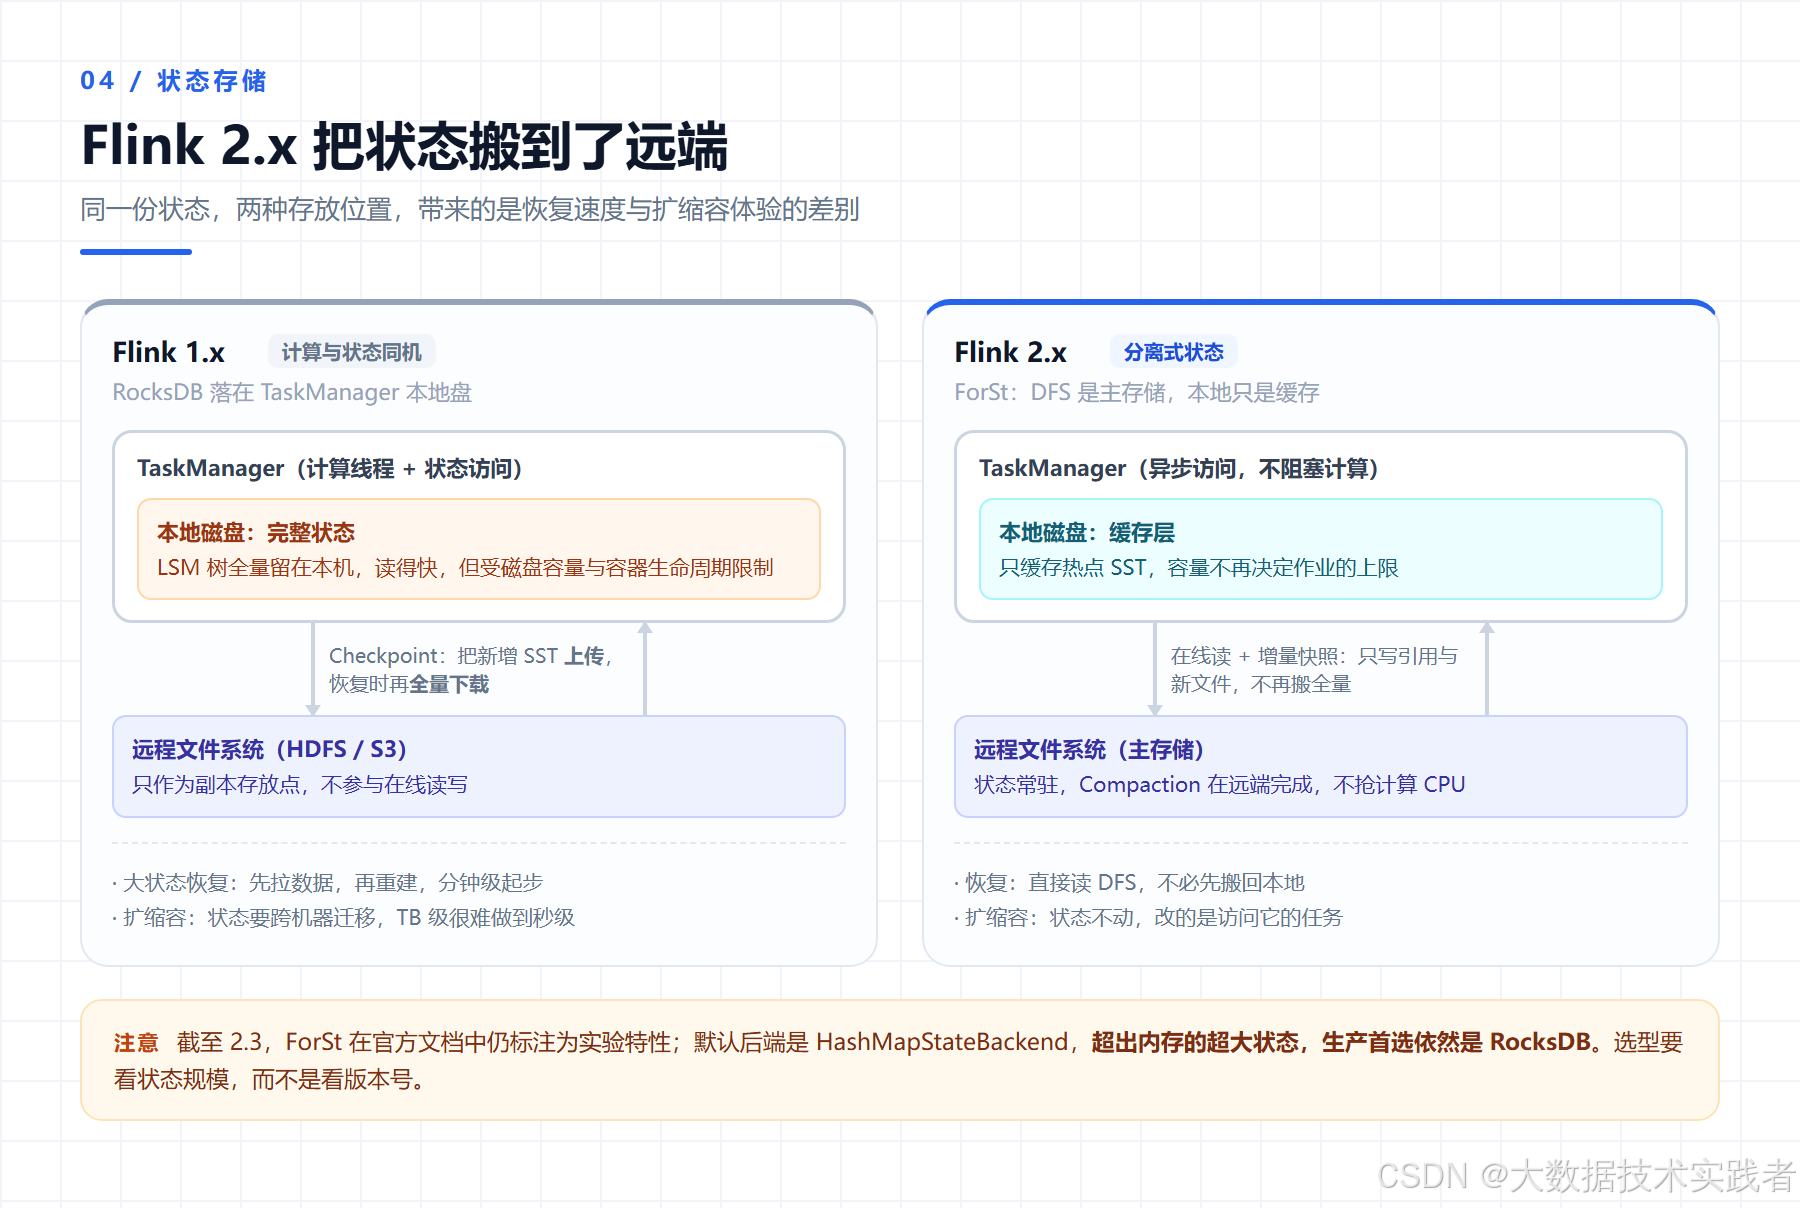
Task: Click '只作为副本存放点，不参与在线读写' text
Action: (x=300, y=785)
